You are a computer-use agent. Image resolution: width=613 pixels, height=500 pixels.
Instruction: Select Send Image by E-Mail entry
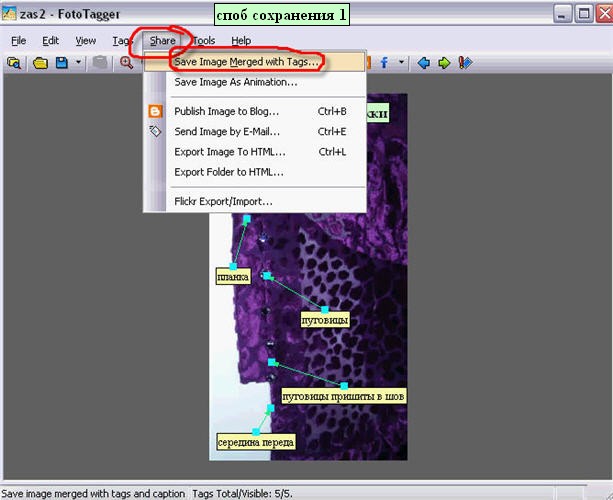pos(255,132)
